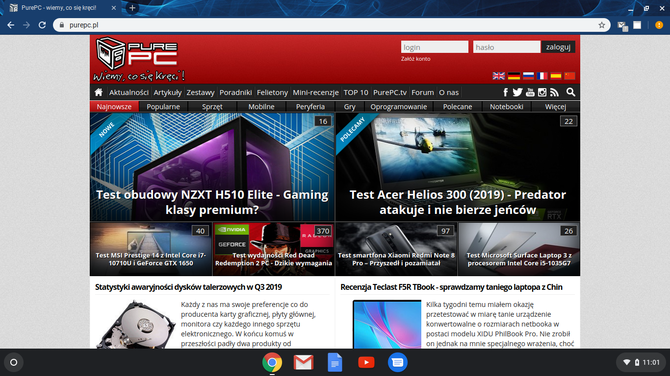Open the status tray showing 11:01

click(x=641, y=362)
